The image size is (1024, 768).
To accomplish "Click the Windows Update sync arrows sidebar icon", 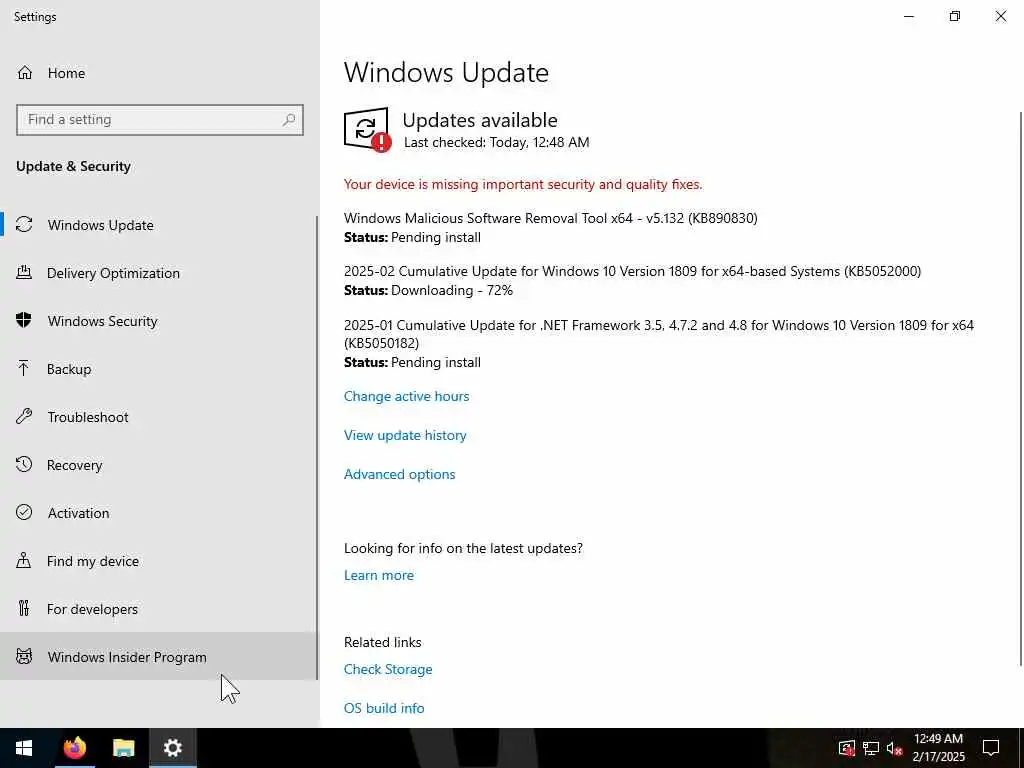I will (24, 225).
